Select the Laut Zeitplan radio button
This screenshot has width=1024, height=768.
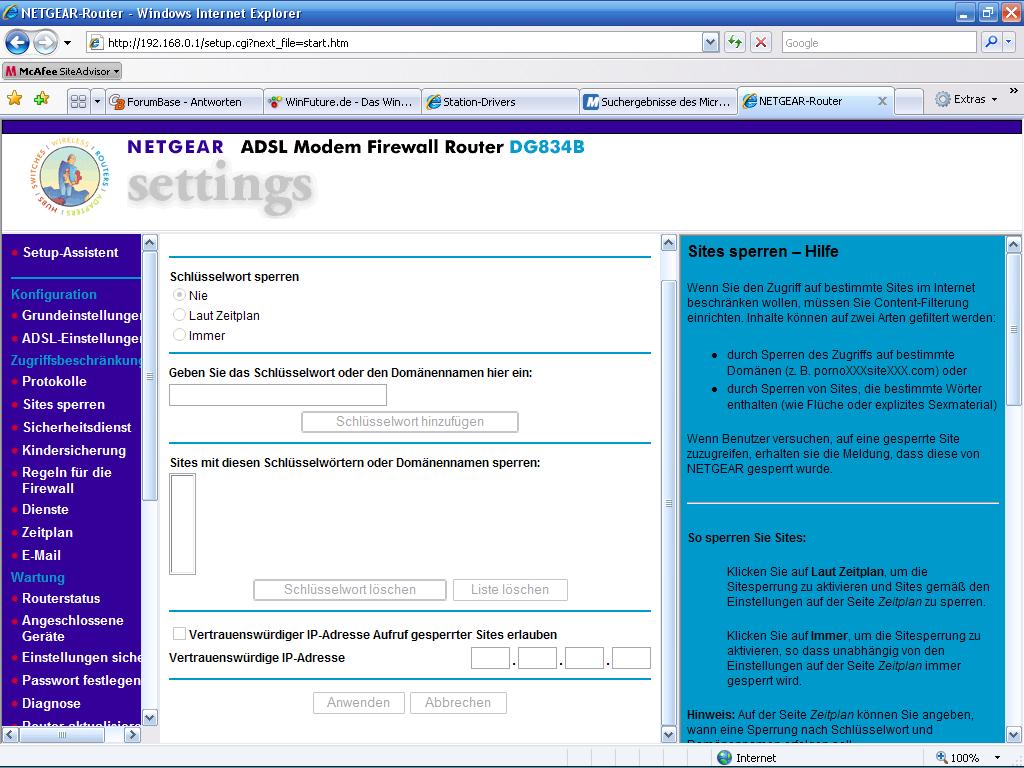179,315
